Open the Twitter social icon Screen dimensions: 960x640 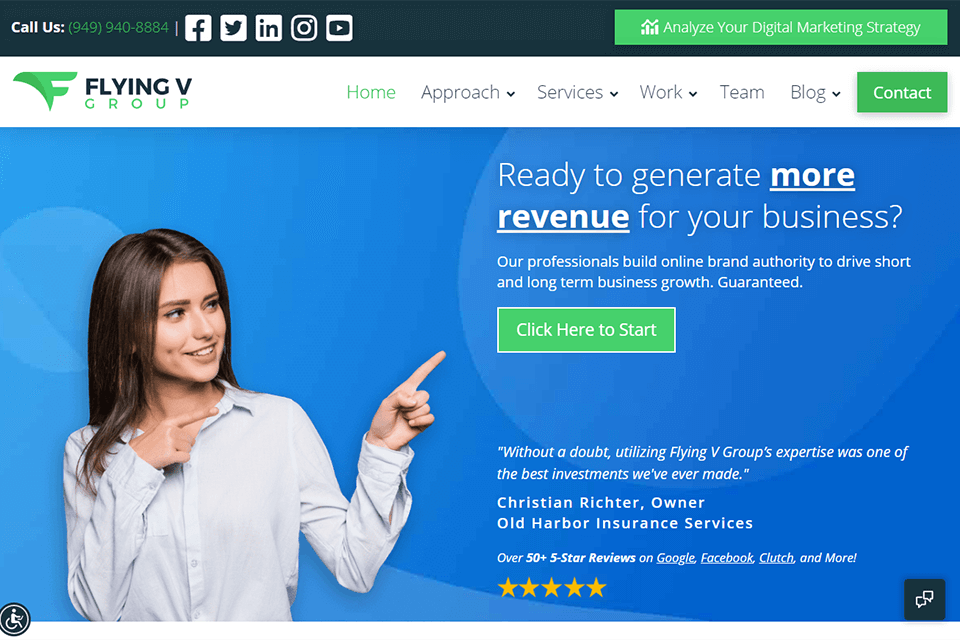(x=233, y=28)
